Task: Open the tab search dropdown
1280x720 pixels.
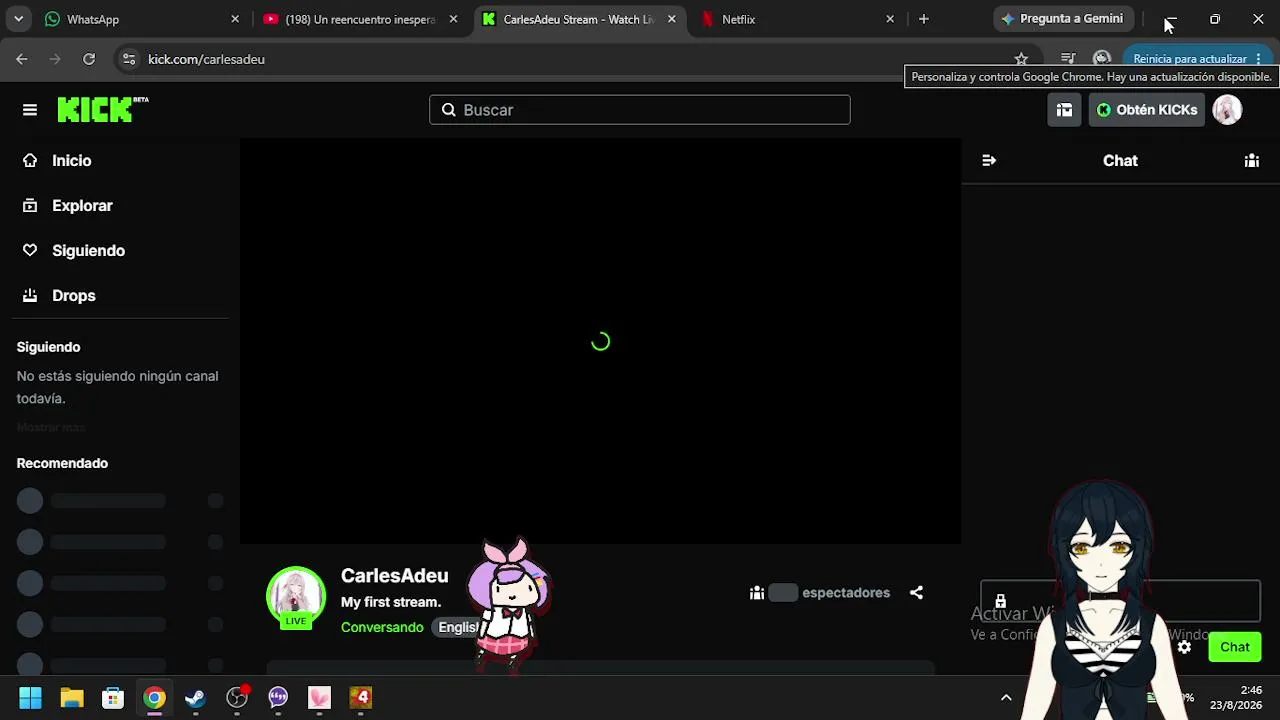Action: tap(18, 19)
